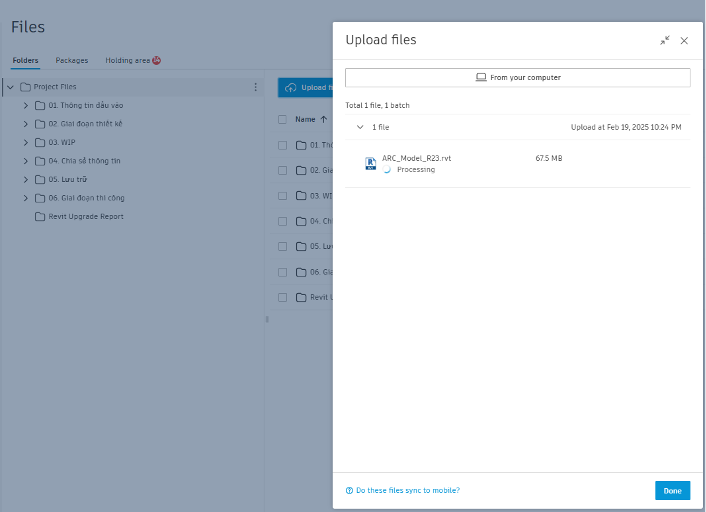Select 01. Thông tin đầu vào tree folder
706x512 pixels.
click(86, 105)
